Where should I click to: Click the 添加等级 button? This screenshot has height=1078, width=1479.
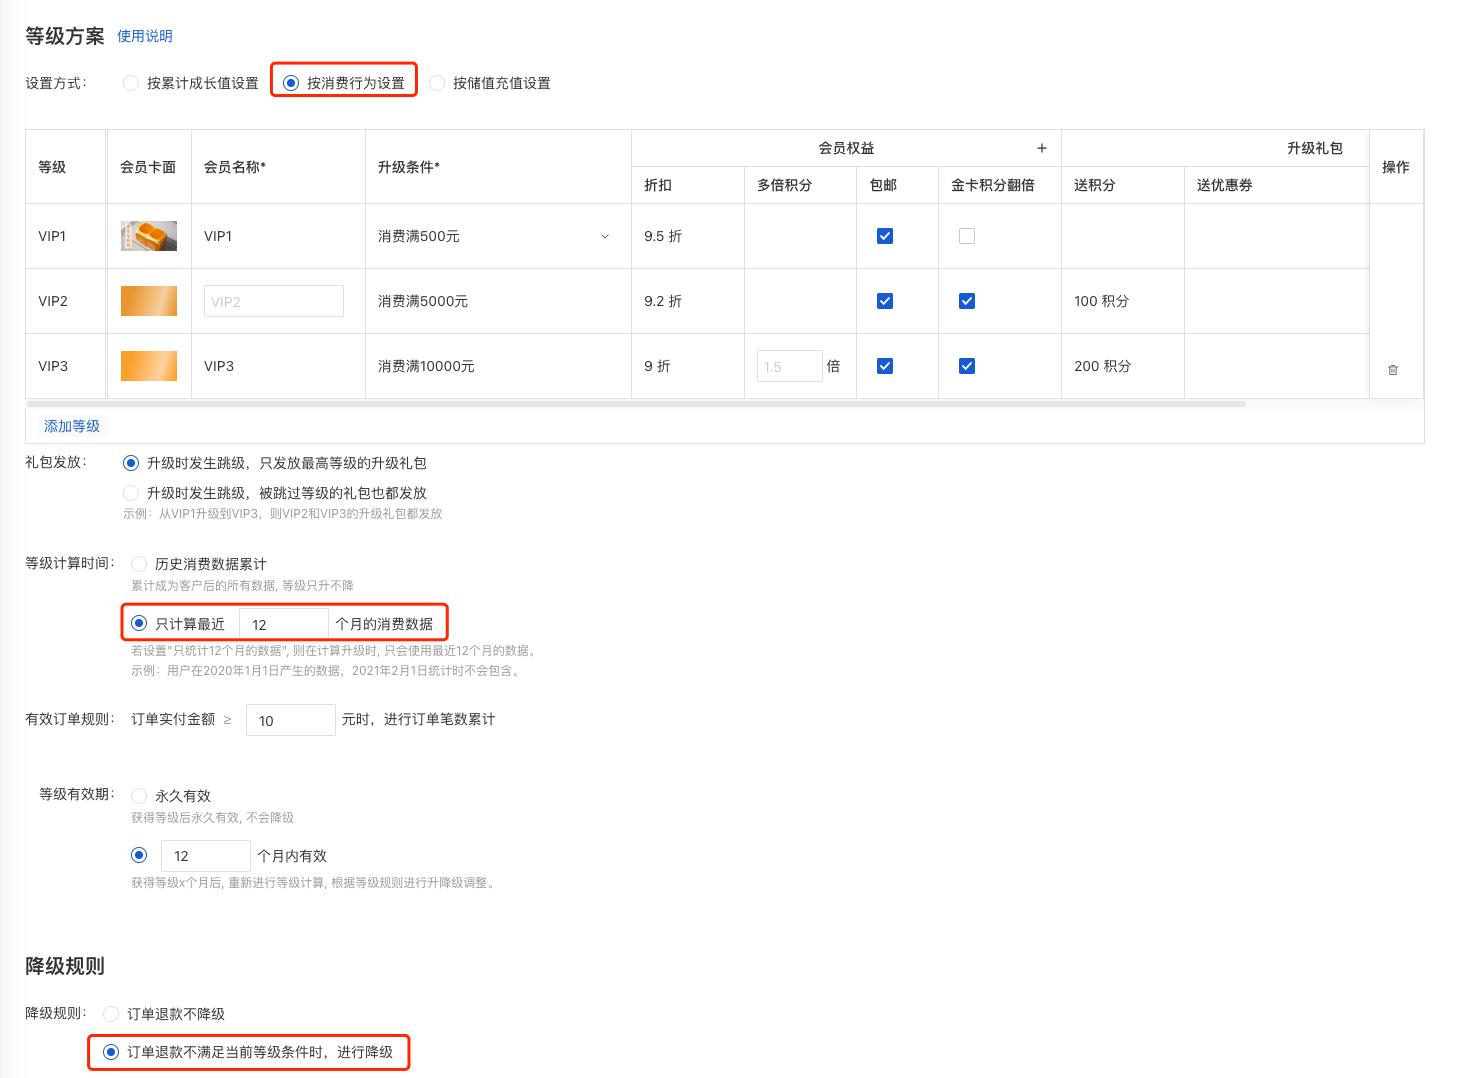[x=72, y=426]
